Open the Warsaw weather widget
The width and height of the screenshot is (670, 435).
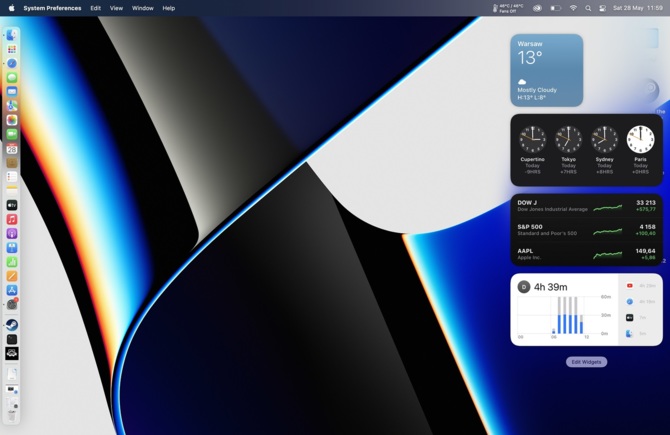[x=547, y=71]
